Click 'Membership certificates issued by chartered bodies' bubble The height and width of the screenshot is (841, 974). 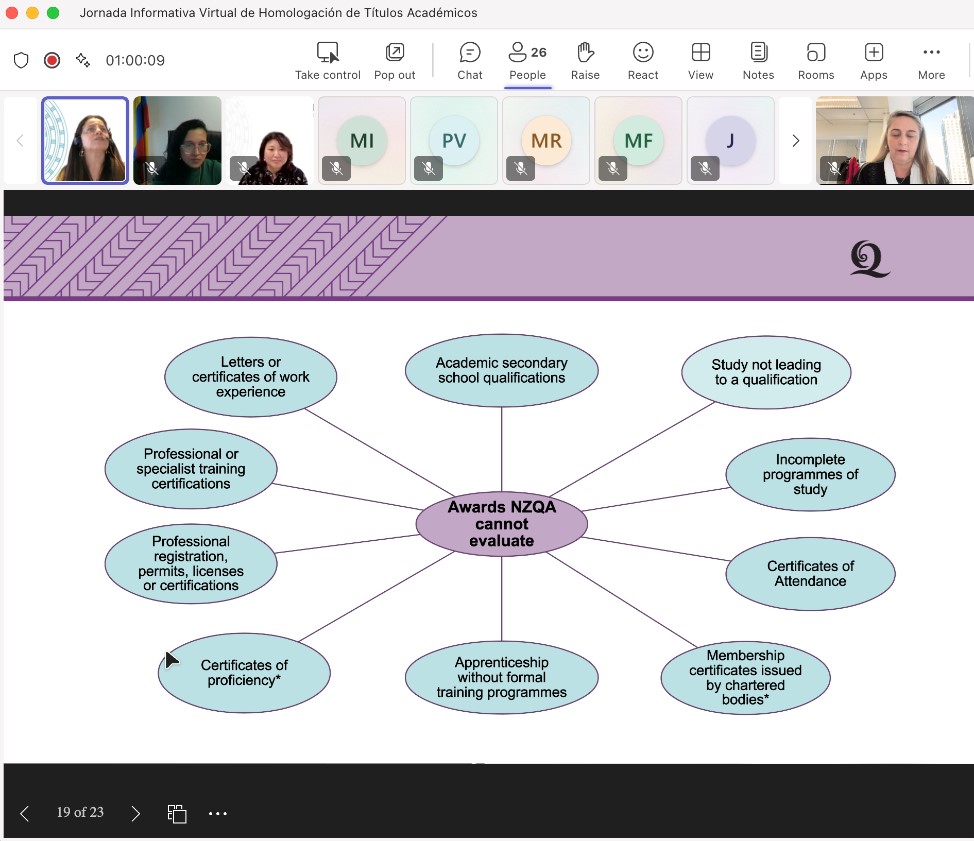(745, 677)
